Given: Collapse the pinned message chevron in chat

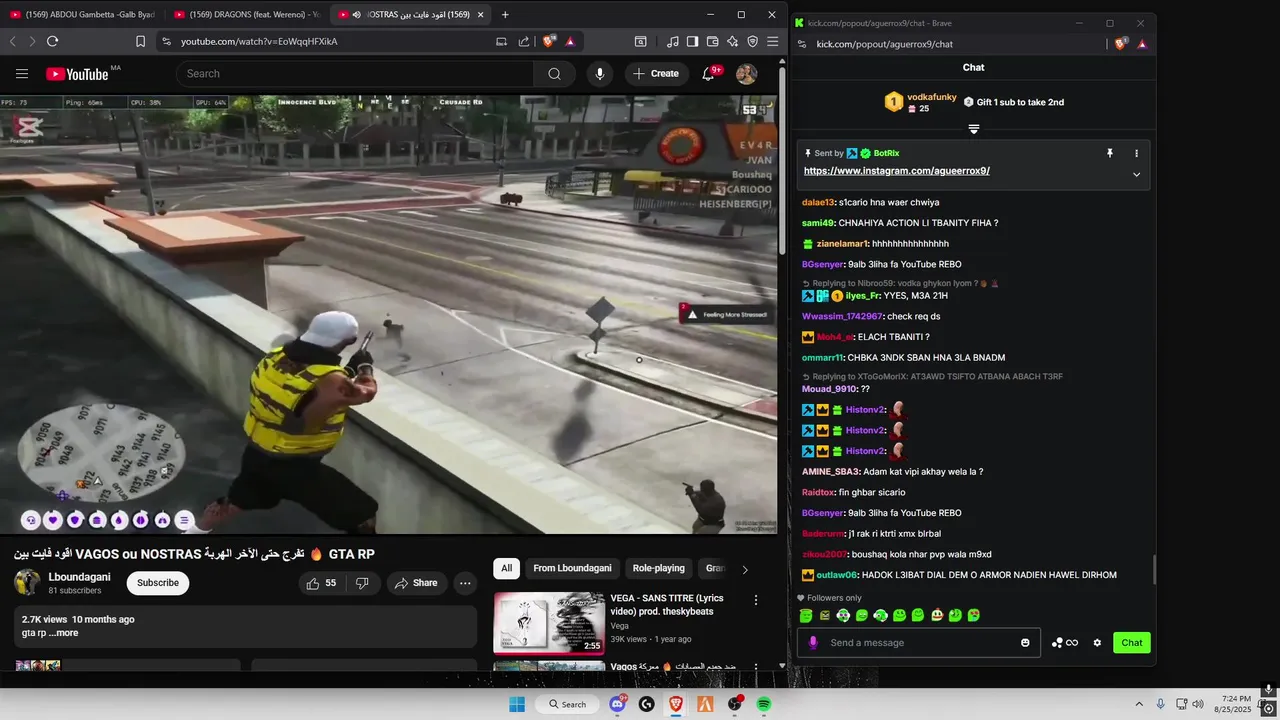Looking at the screenshot, I should pos(1136,174).
